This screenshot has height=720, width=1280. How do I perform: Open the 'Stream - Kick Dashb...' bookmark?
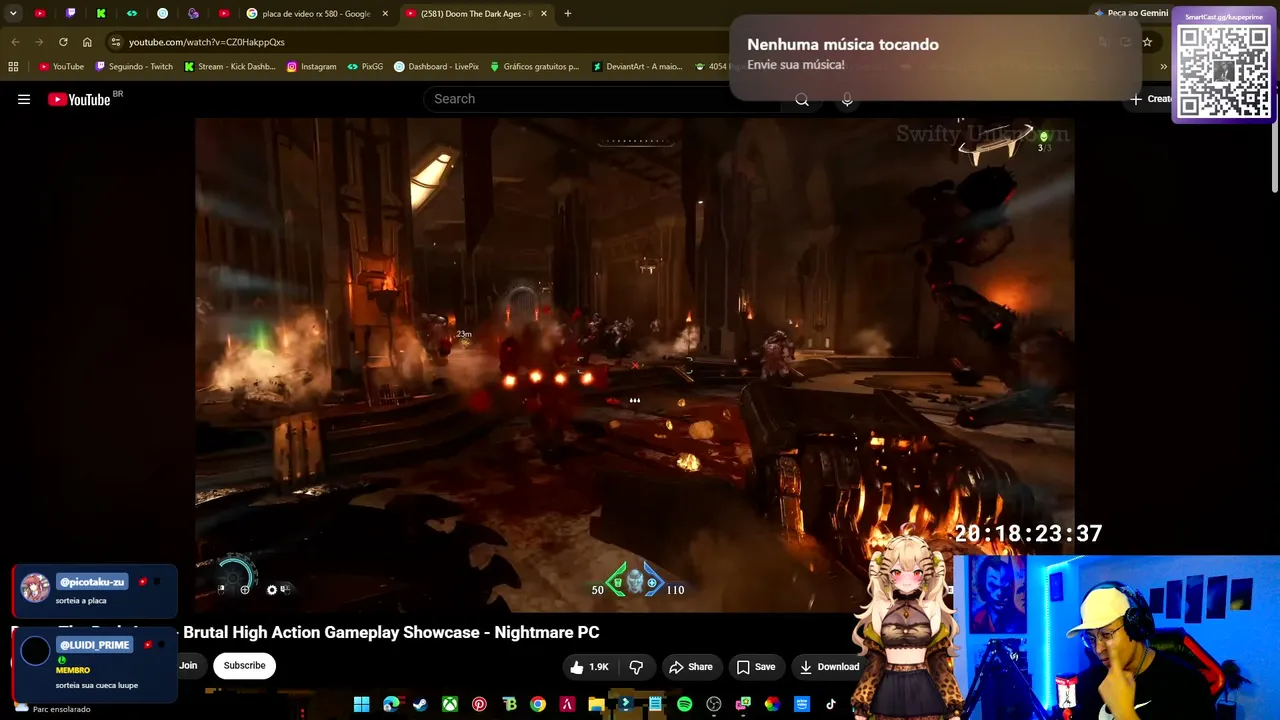pos(230,67)
